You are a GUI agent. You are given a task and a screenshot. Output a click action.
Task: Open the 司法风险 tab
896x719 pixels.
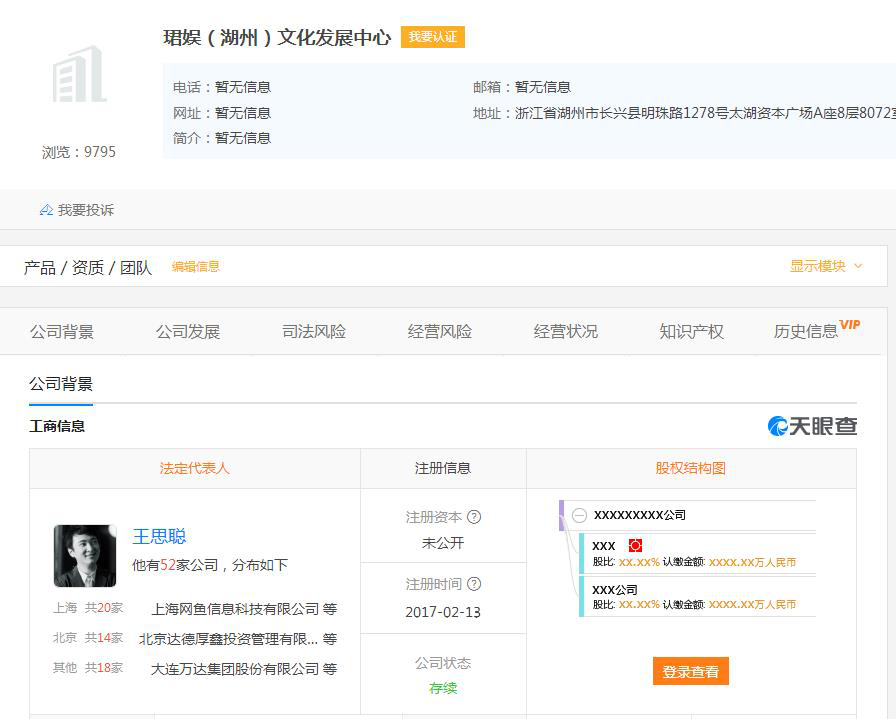click(x=314, y=331)
